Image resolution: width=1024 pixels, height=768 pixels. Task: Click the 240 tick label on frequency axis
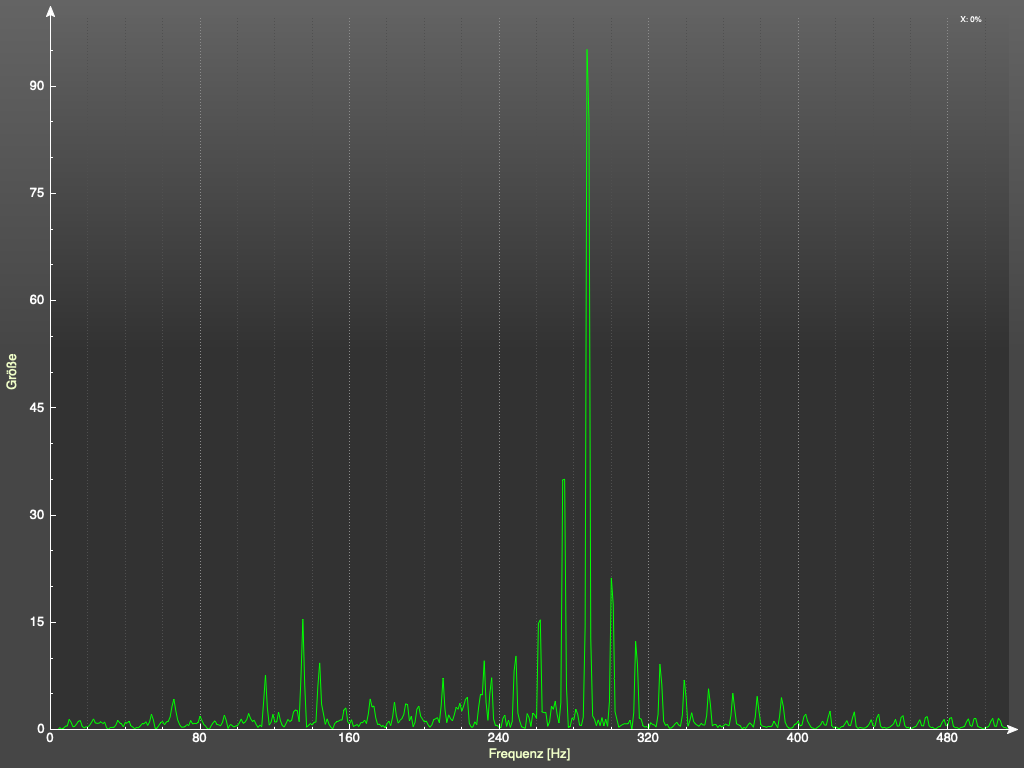click(x=498, y=739)
